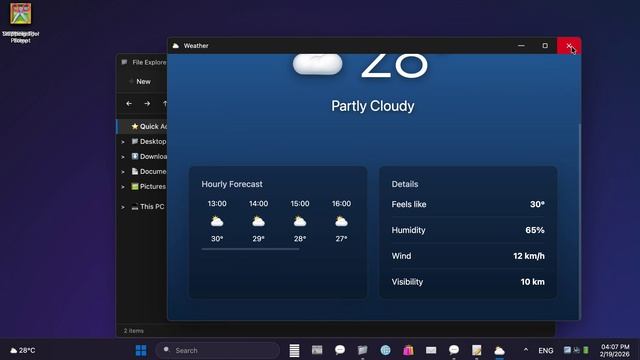Click the Weather app icon in the title bar

tap(176, 46)
